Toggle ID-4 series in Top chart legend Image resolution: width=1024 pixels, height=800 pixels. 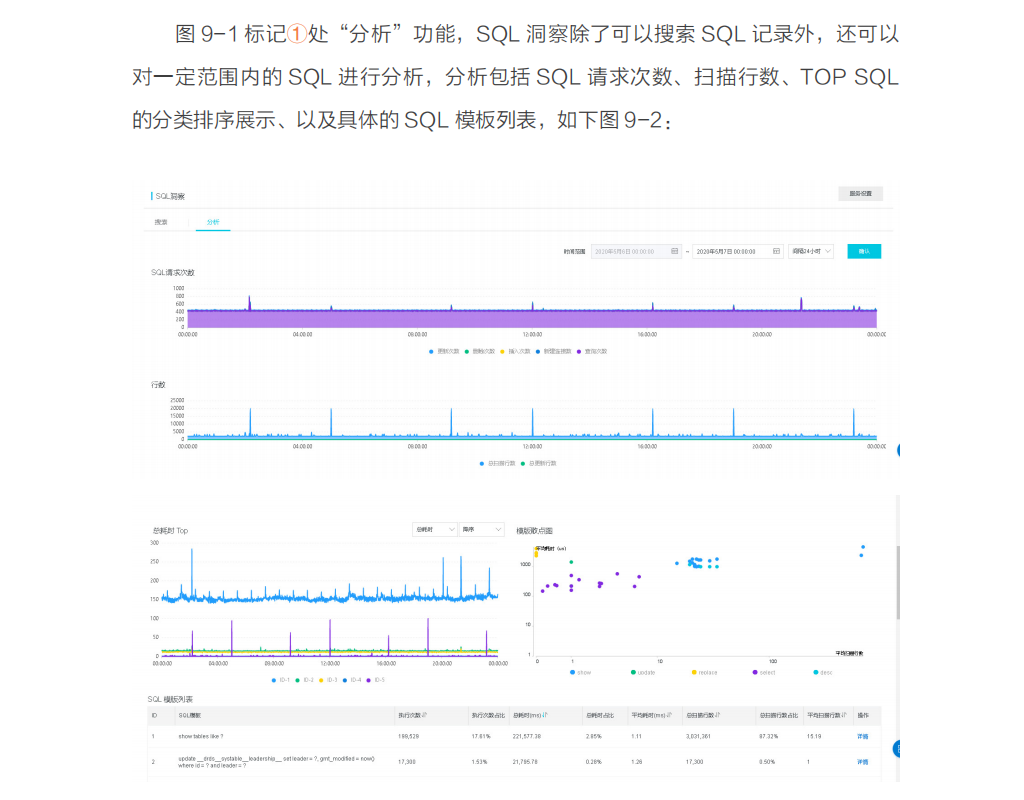[x=352, y=680]
